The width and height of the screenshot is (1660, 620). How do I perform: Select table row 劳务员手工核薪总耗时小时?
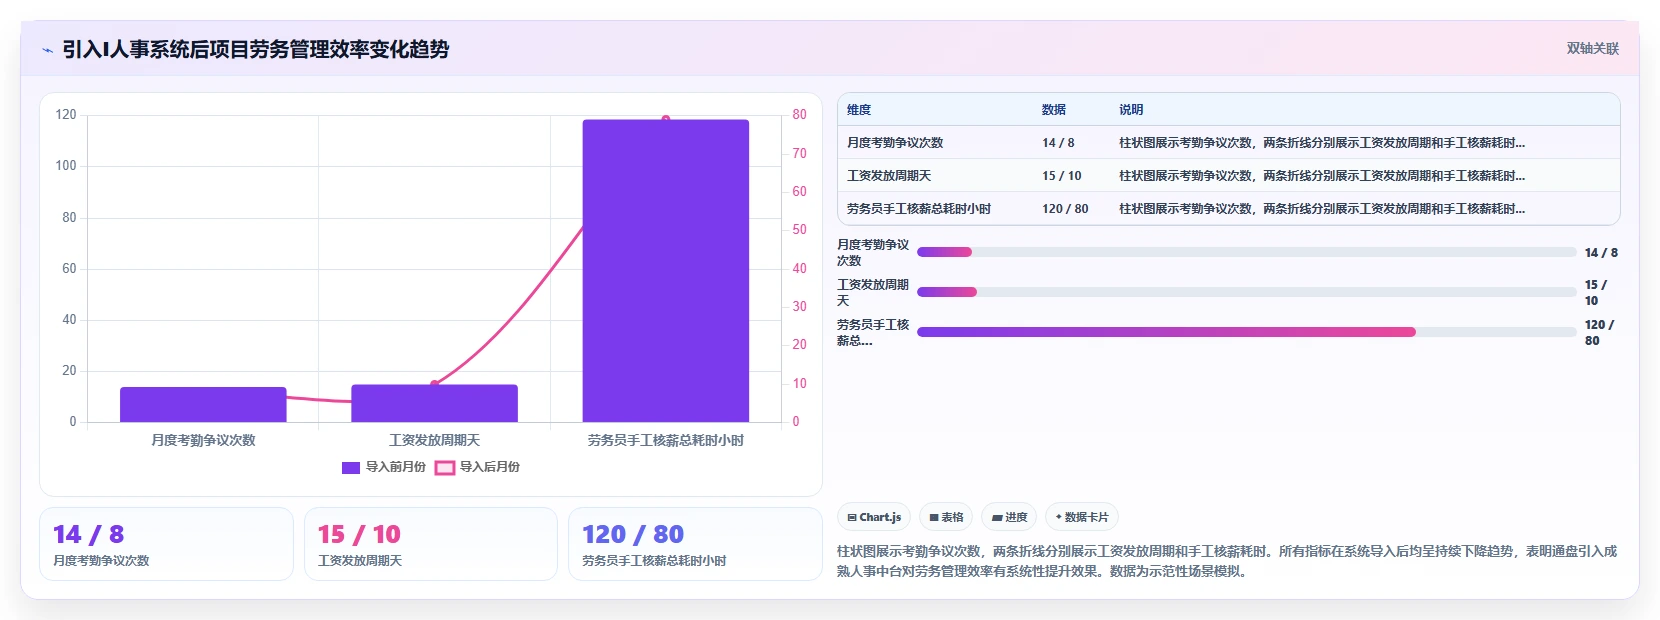pyautogui.click(x=1228, y=209)
